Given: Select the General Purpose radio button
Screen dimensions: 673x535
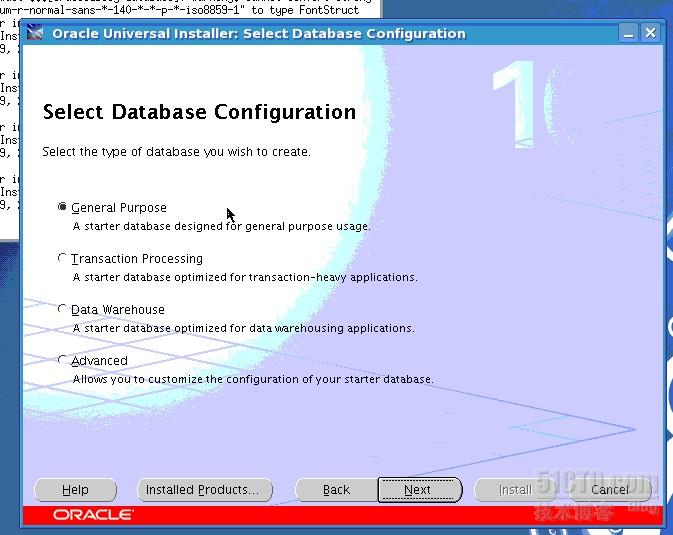Looking at the screenshot, I should coord(62,207).
